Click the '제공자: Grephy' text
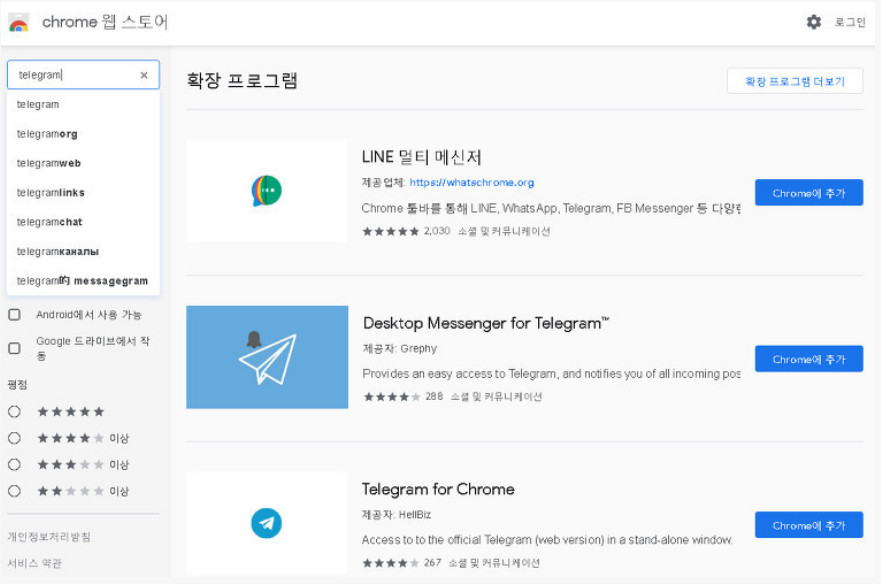Viewport: 881px width, 584px height. tap(399, 348)
